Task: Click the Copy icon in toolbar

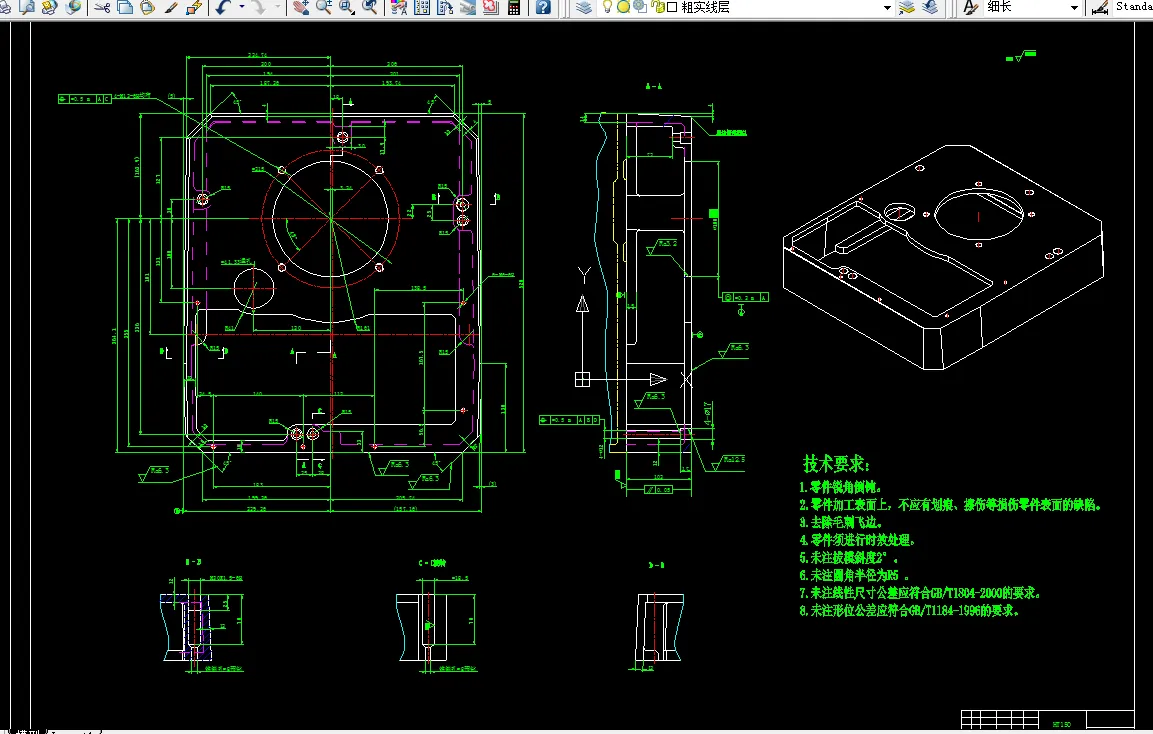Action: pyautogui.click(x=126, y=7)
